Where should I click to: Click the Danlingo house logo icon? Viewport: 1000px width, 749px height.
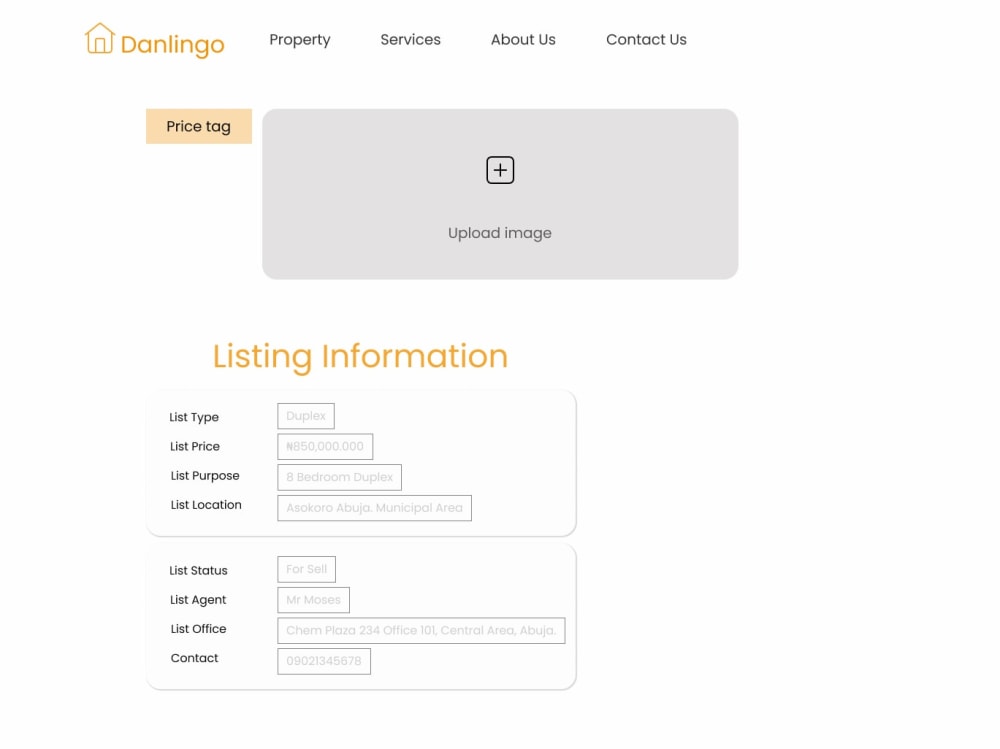click(100, 39)
